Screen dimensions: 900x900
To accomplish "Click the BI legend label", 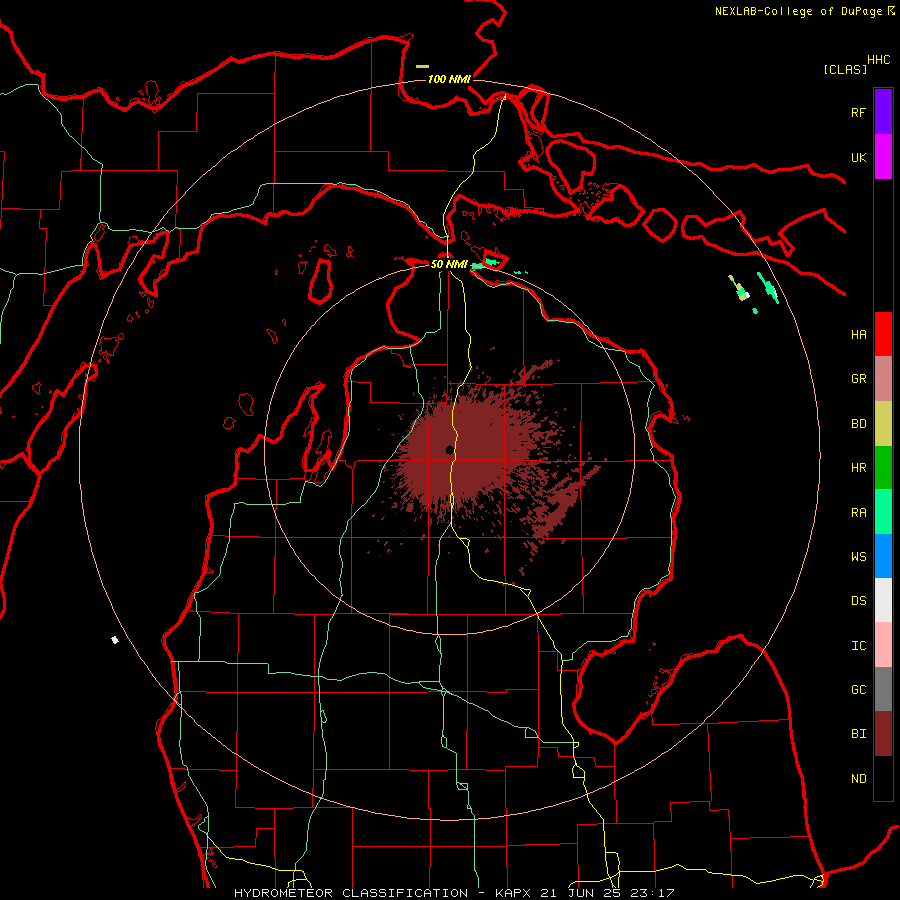I will (x=858, y=734).
